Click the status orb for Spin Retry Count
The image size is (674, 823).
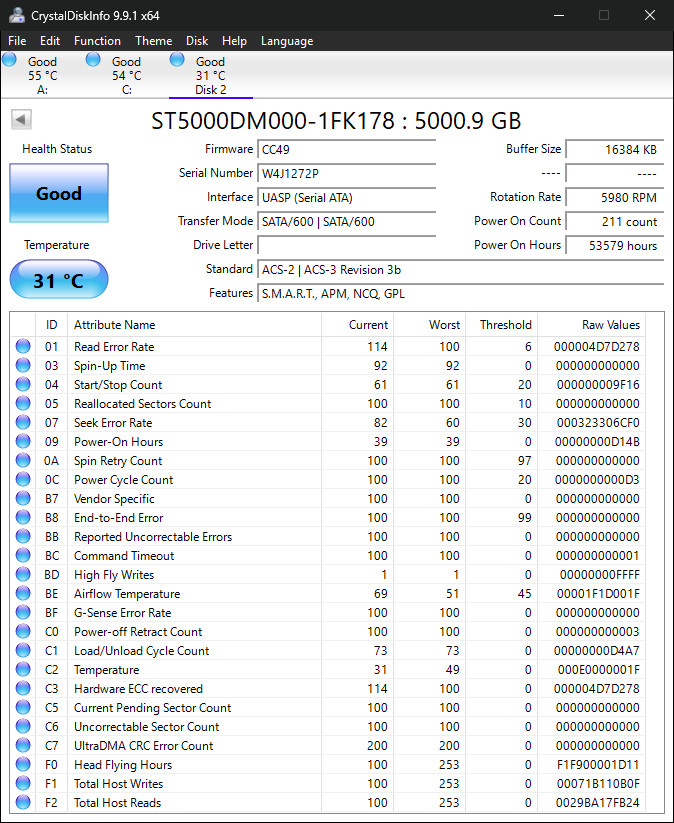pyautogui.click(x=23, y=460)
